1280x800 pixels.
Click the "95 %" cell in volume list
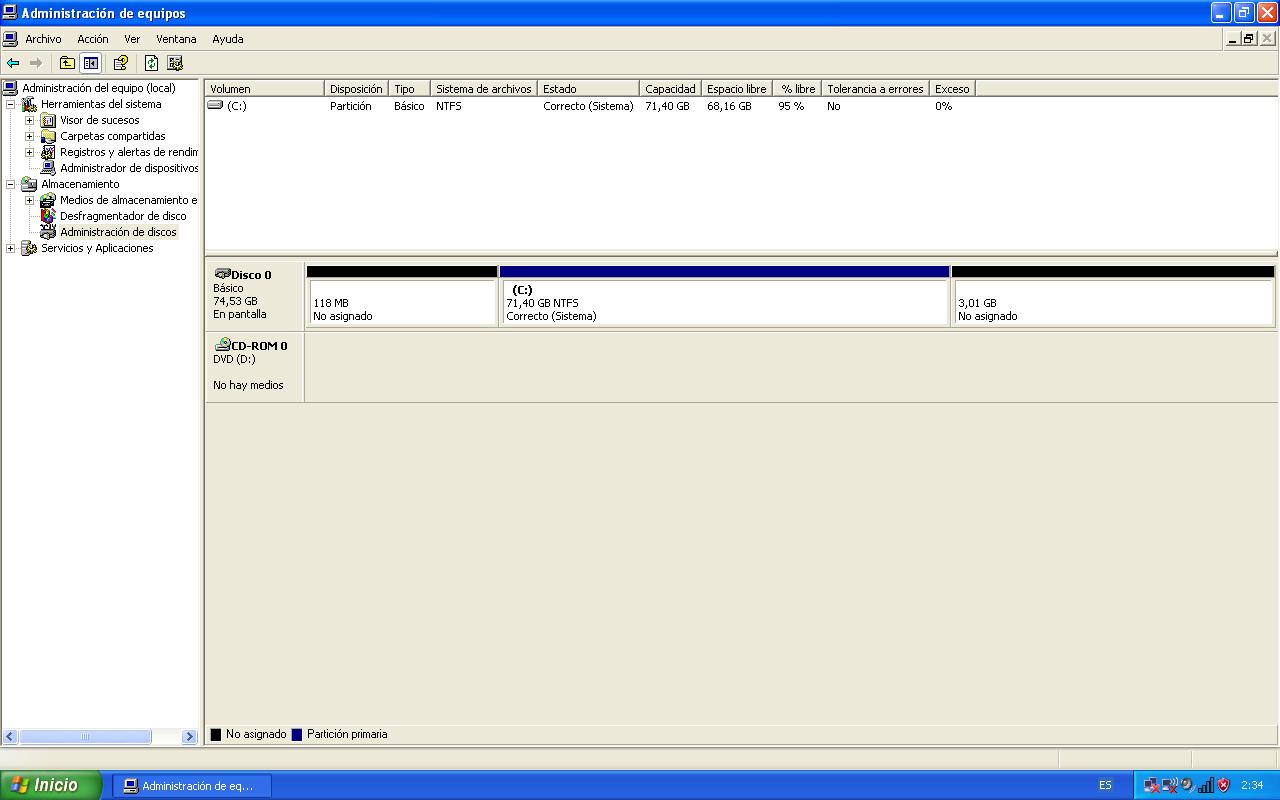791,106
